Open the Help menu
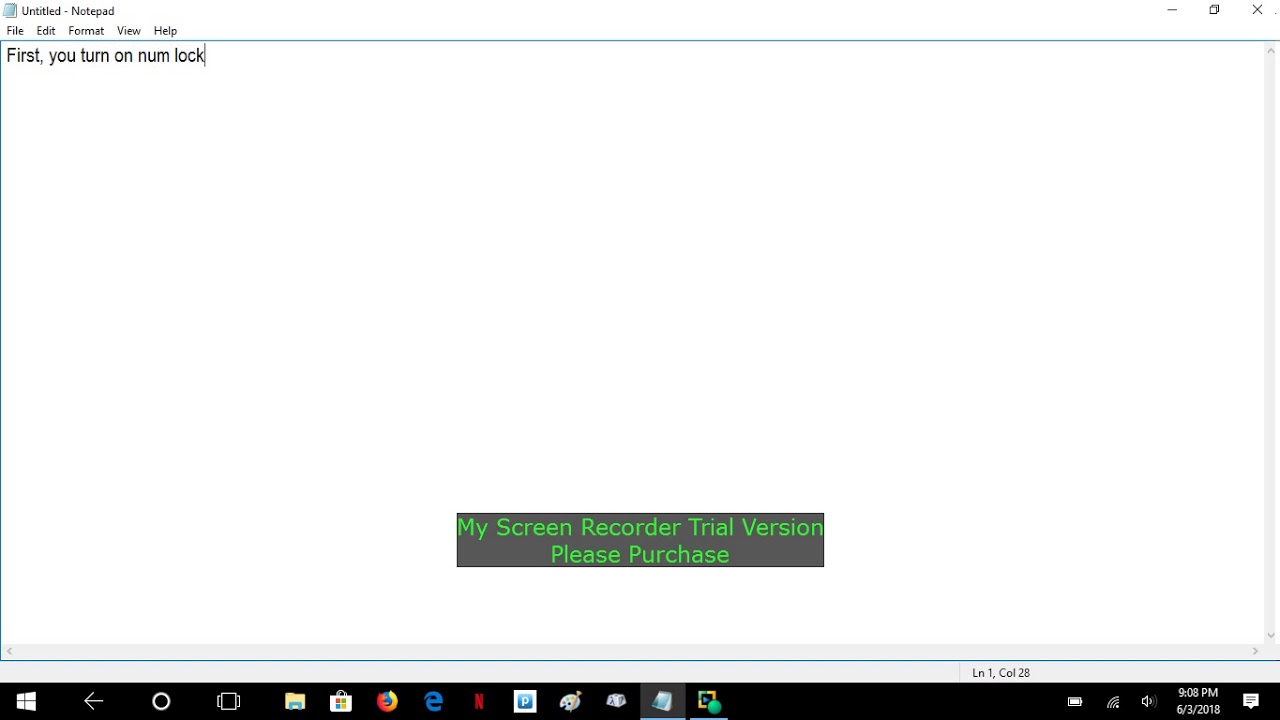This screenshot has width=1280, height=720. pos(165,31)
